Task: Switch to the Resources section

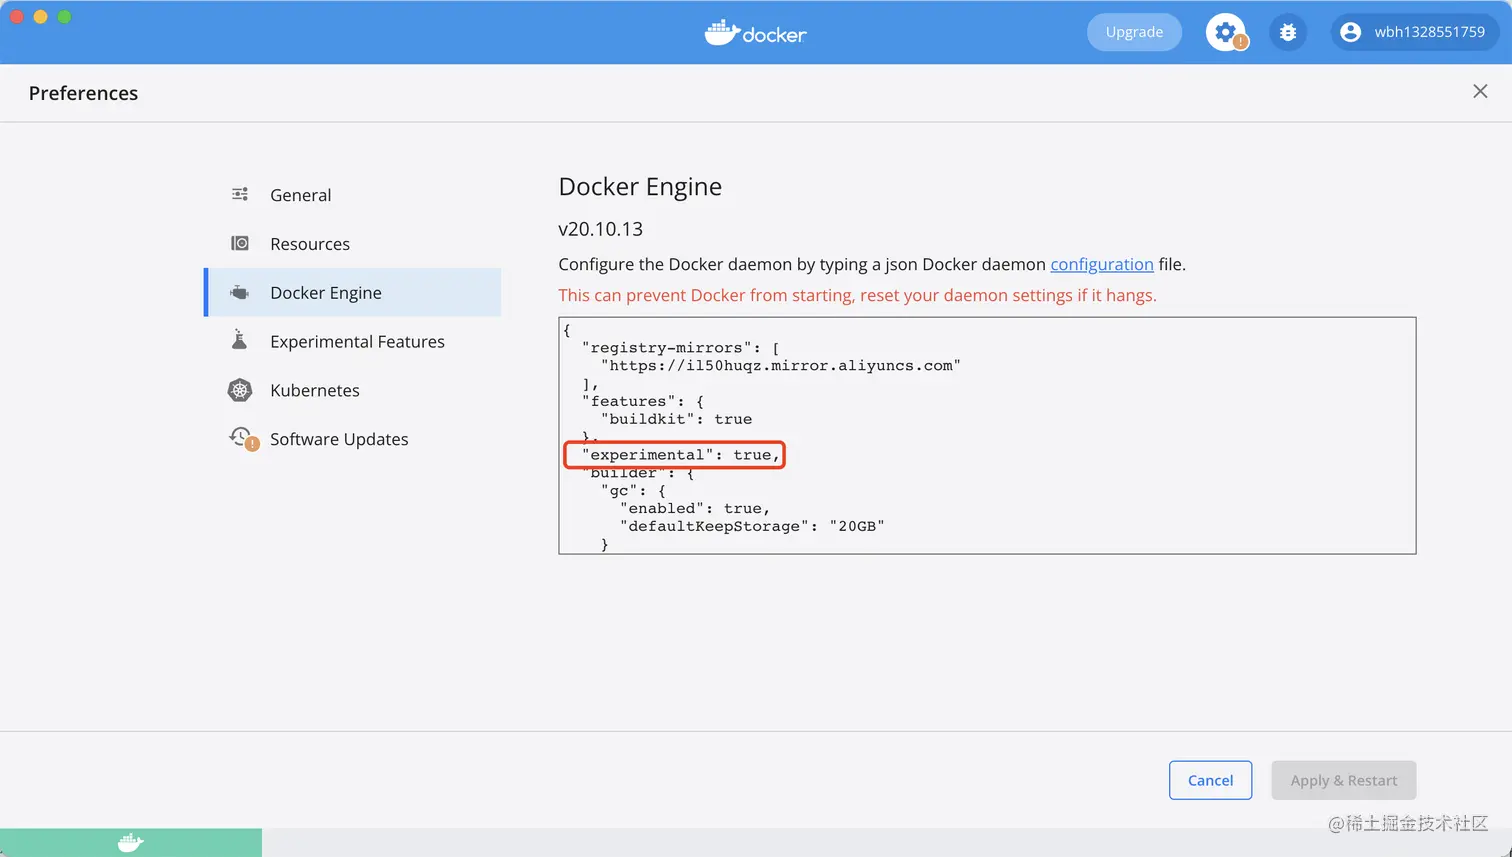Action: coord(310,244)
